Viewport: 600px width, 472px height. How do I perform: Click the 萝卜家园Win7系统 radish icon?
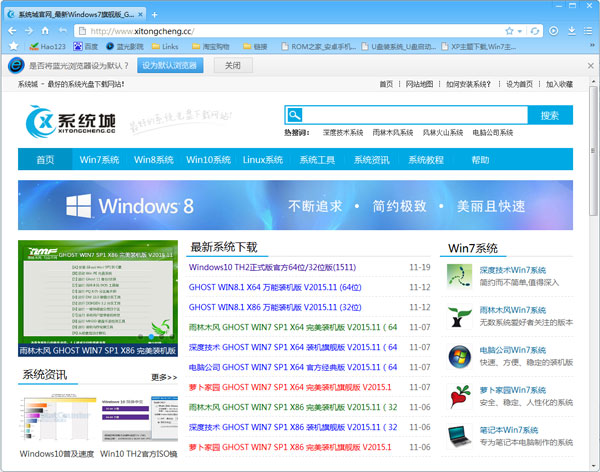click(460, 397)
